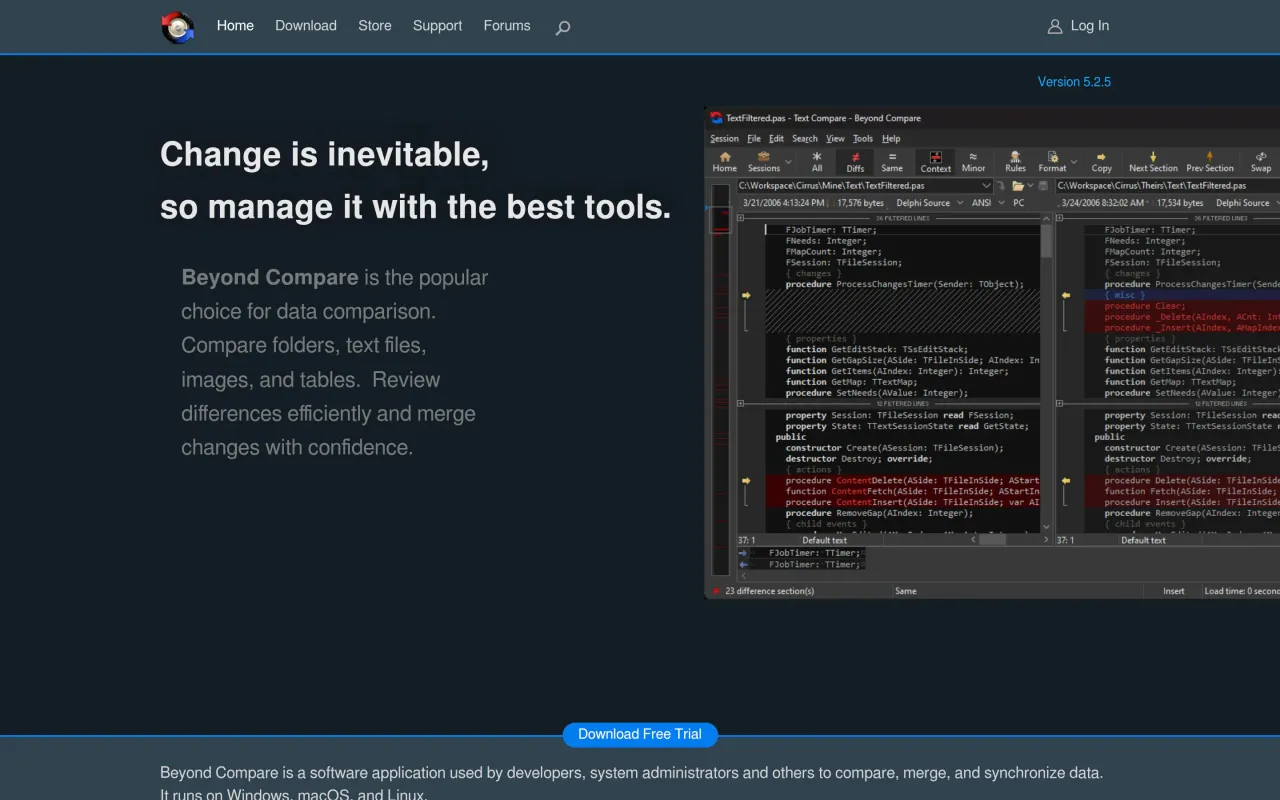Click yellow copy arrow beside ProcessChangesTimer in left pane

point(746,296)
